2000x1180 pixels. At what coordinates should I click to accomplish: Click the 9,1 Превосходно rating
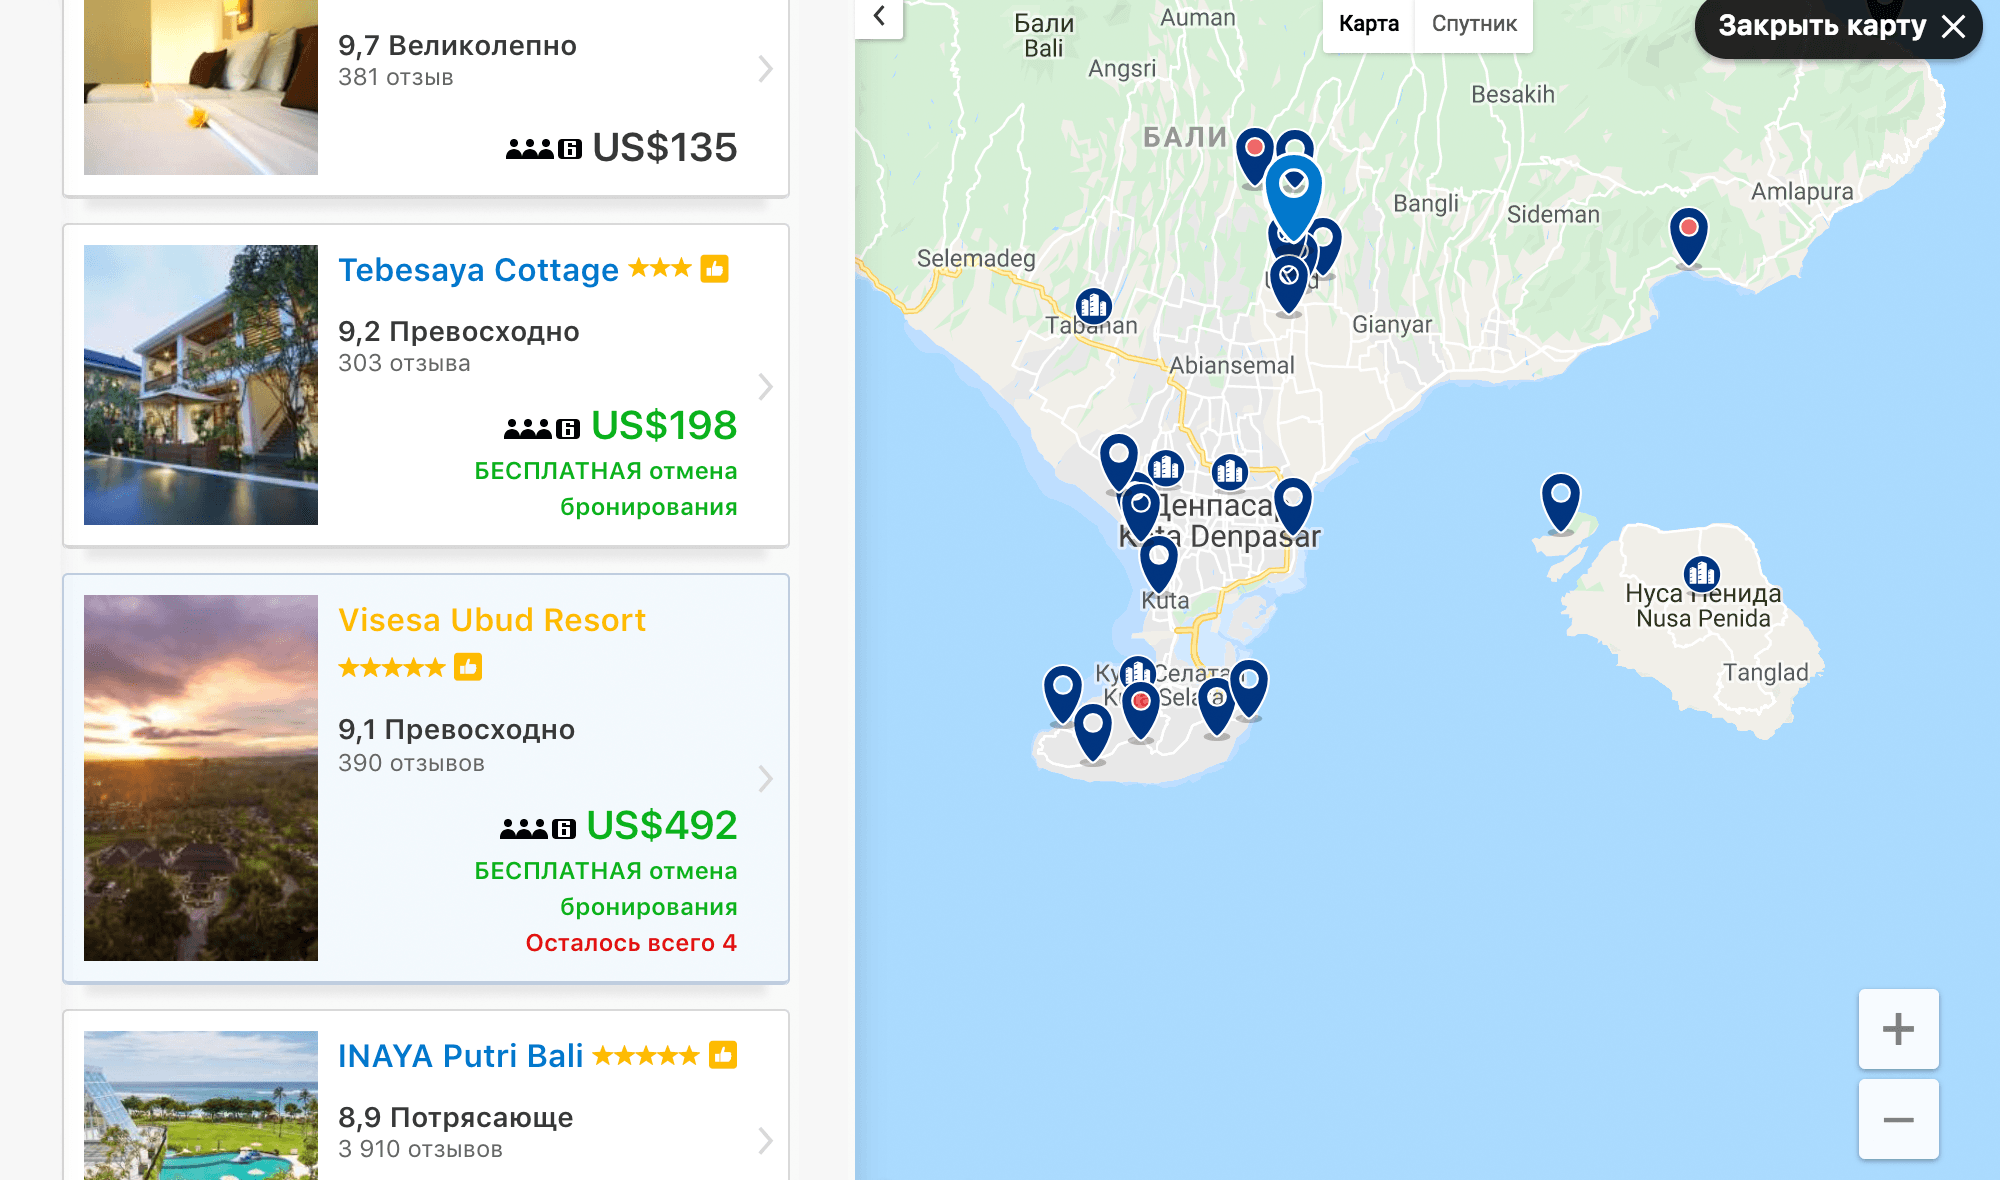pos(457,729)
